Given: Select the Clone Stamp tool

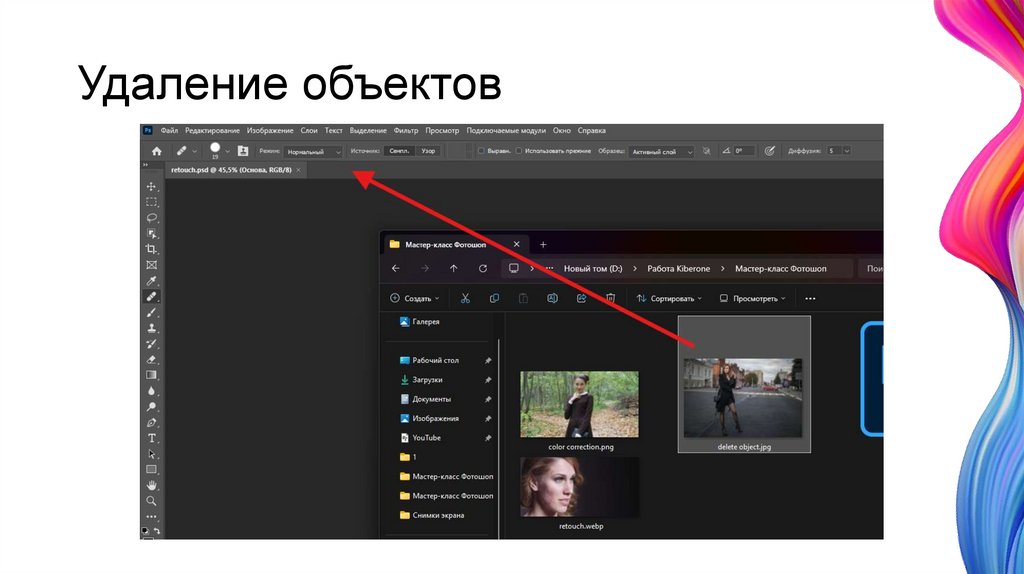Looking at the screenshot, I should [152, 328].
